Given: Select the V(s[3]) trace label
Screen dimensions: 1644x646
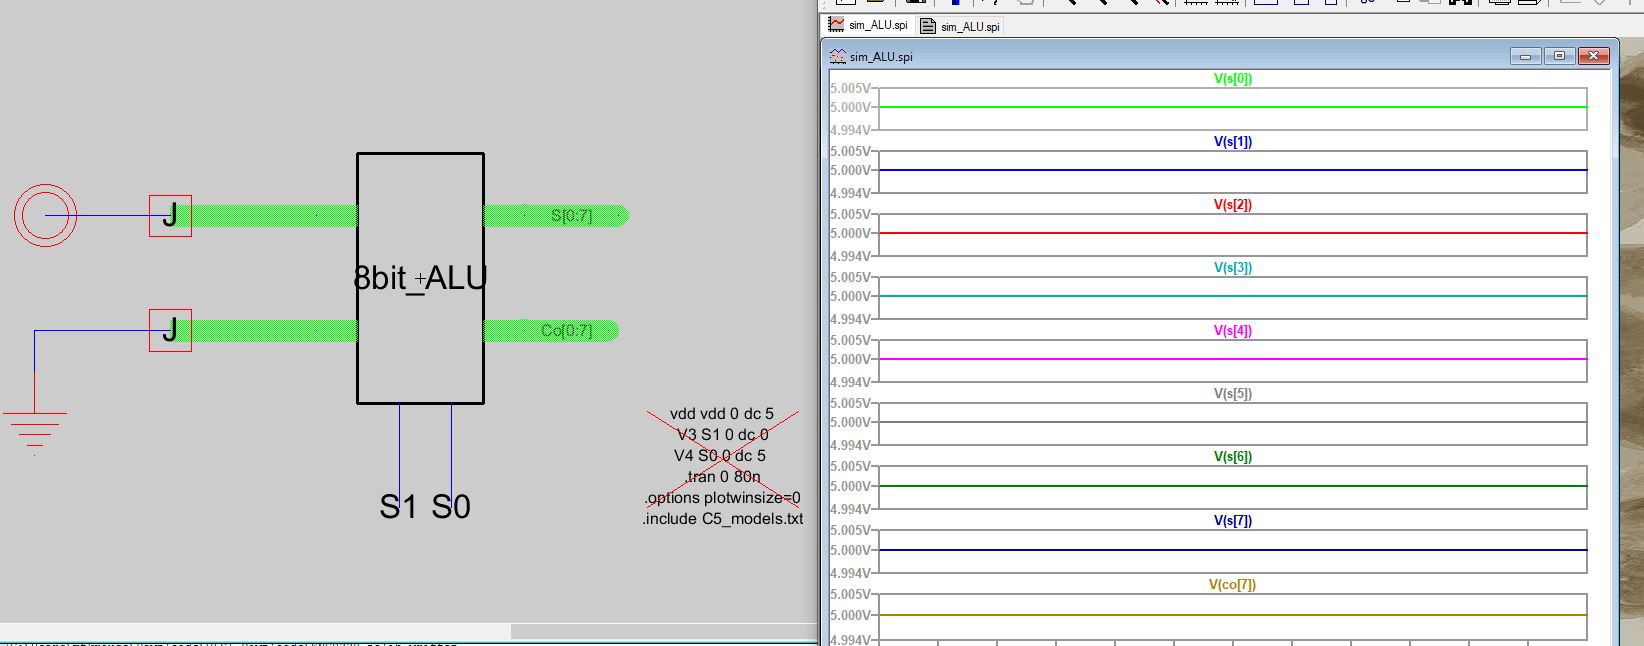Looking at the screenshot, I should (x=1232, y=268).
